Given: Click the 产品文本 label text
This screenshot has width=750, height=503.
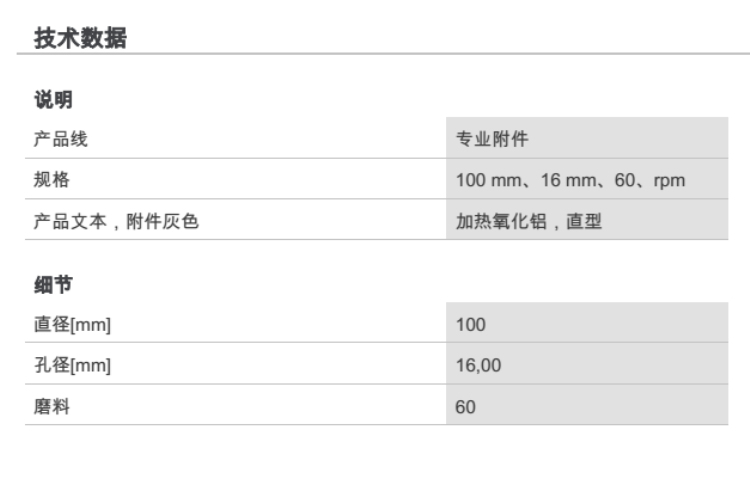Looking at the screenshot, I should coord(68,222).
